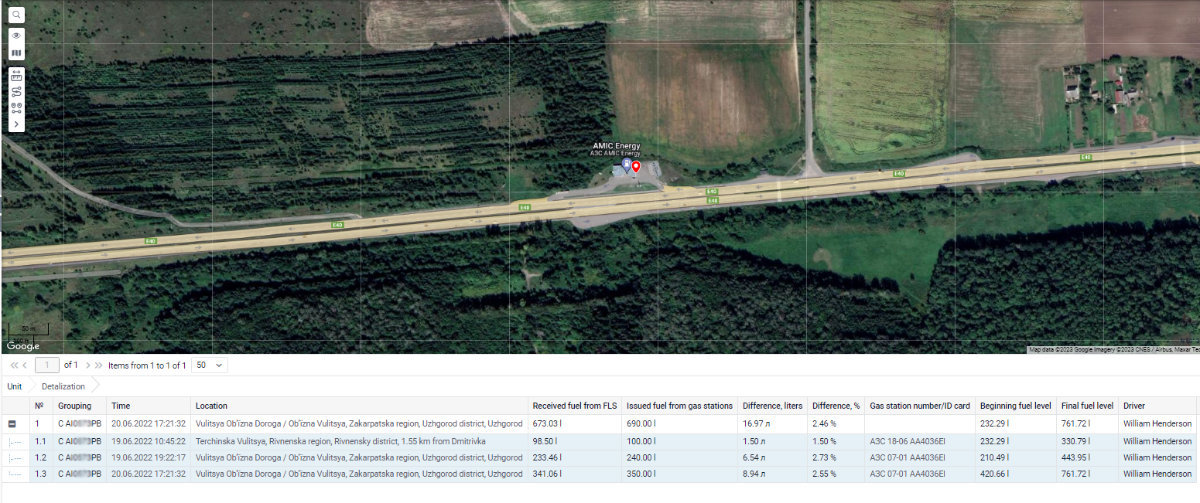Expand map tools with the chevron arrow

coord(17,123)
